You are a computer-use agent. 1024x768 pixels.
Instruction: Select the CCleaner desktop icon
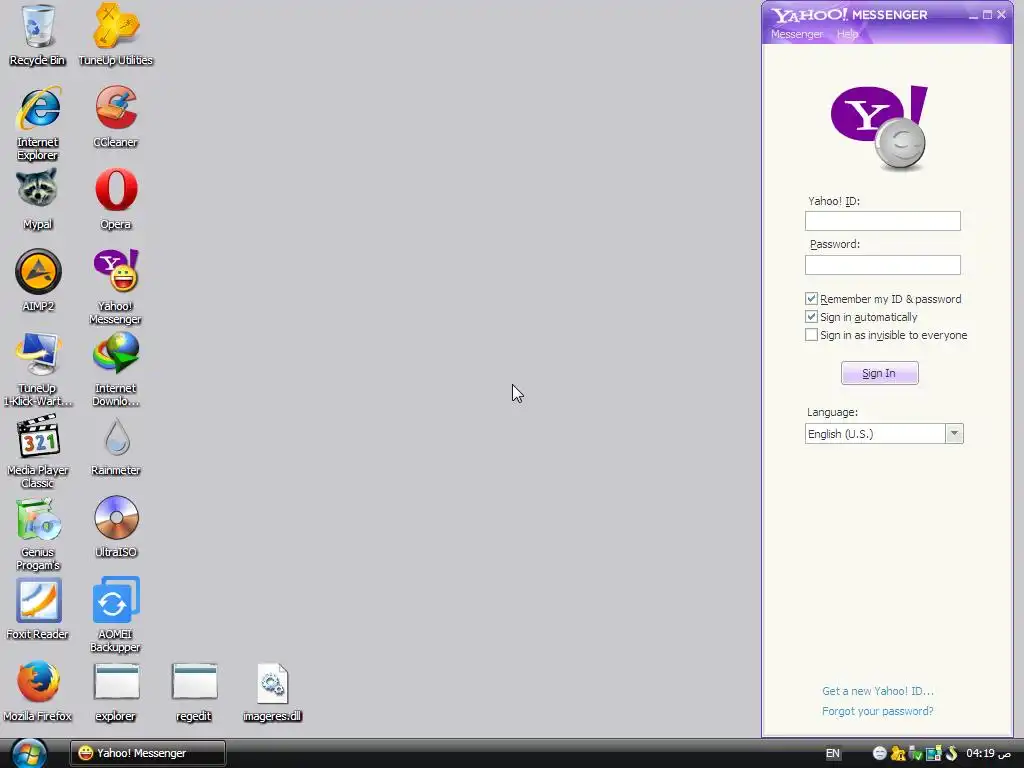pos(116,116)
